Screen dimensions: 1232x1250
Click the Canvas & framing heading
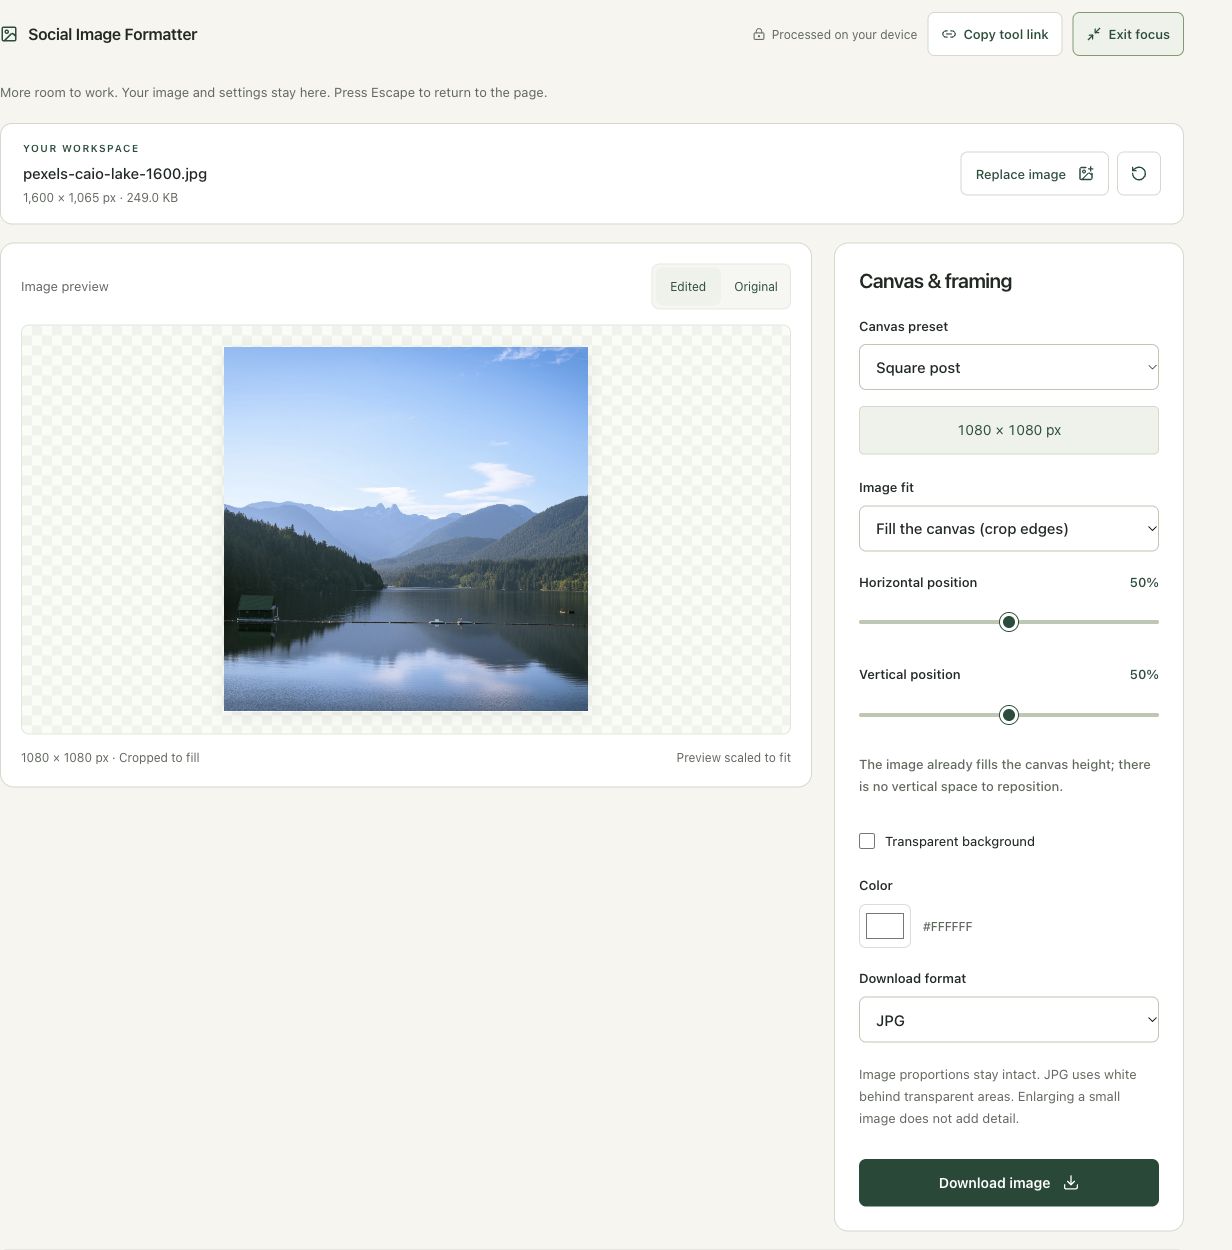[x=935, y=281]
